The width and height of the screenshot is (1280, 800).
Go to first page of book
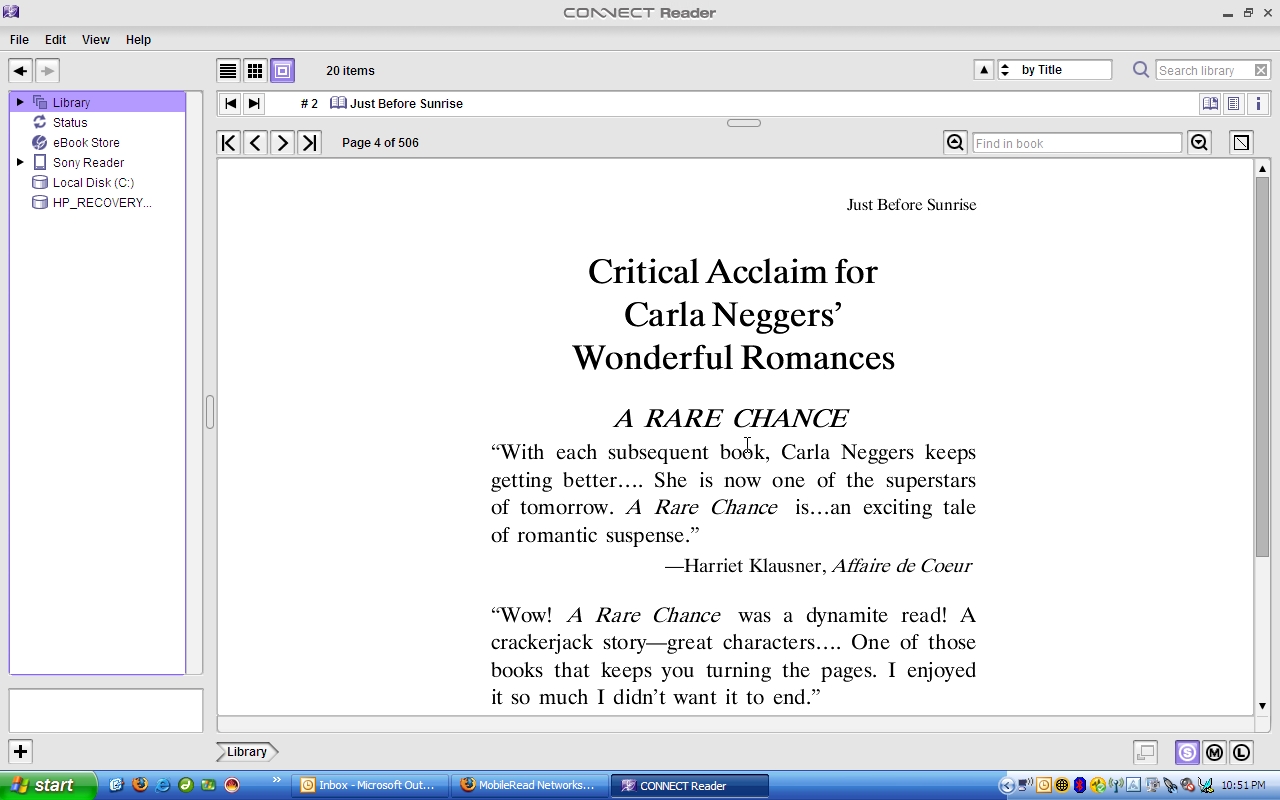coord(228,143)
